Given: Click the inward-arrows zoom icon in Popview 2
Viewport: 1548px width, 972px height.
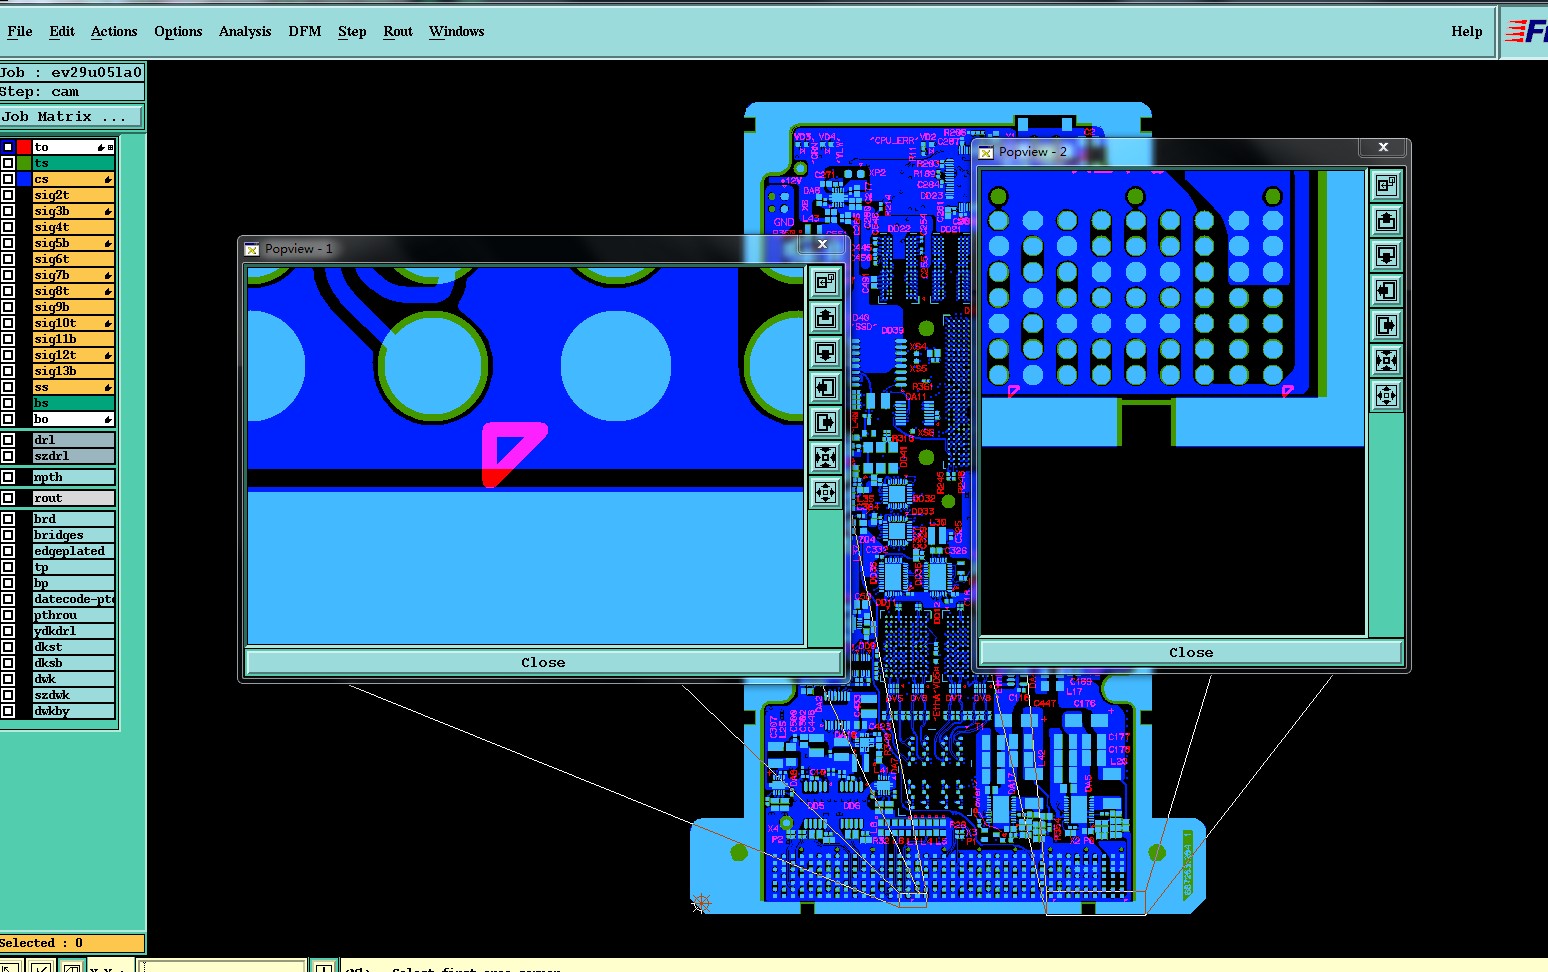Looking at the screenshot, I should (1386, 361).
